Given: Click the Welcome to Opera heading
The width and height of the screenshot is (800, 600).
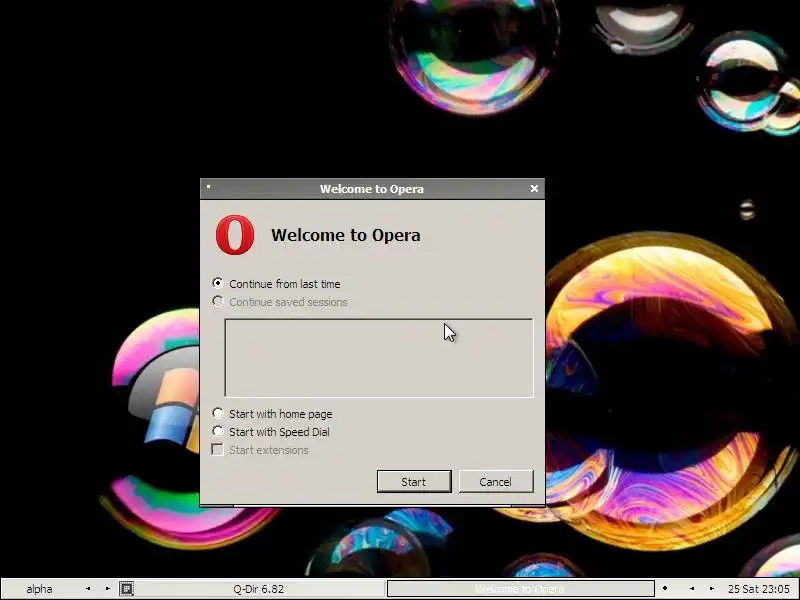Looking at the screenshot, I should pos(346,235).
